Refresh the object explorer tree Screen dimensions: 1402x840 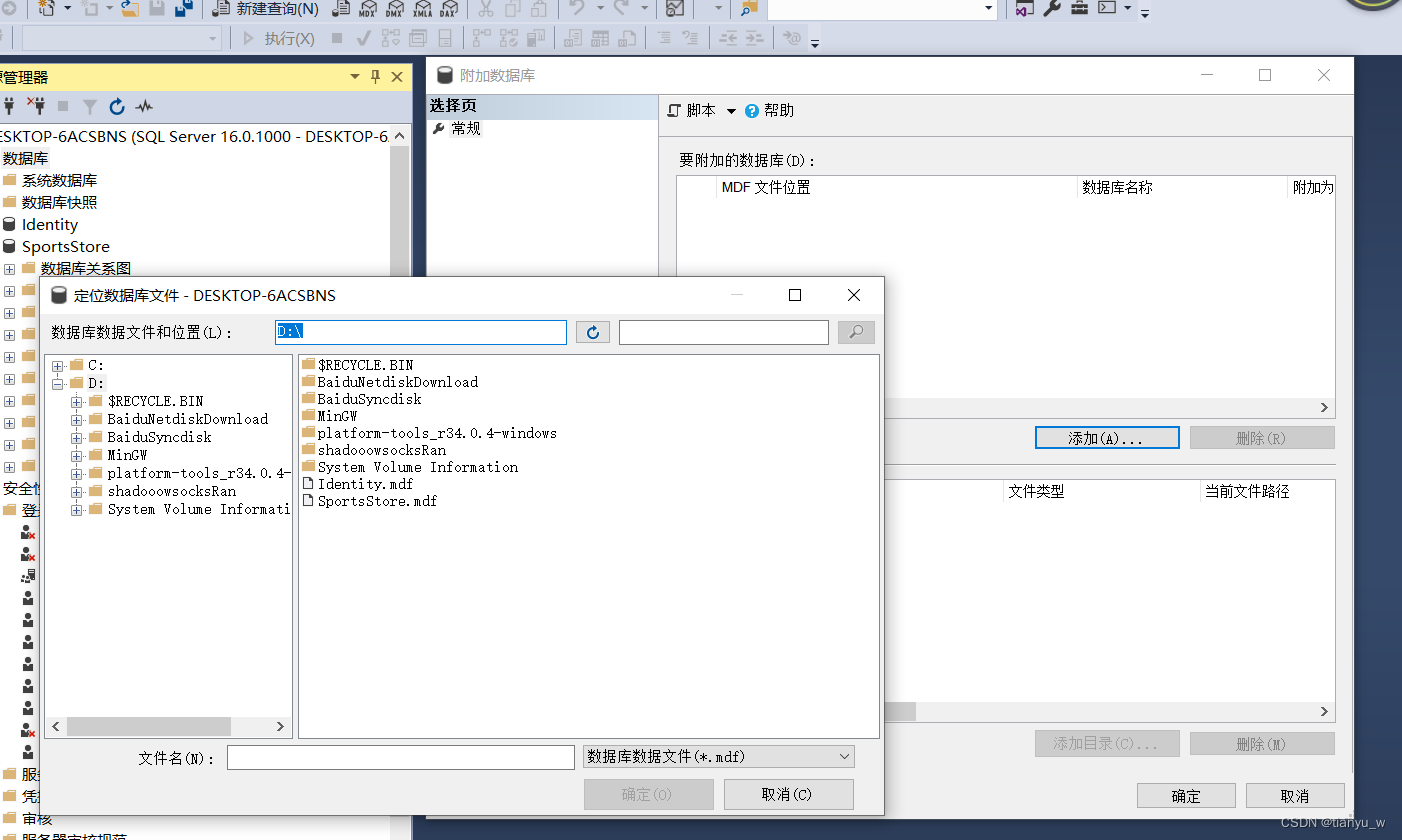coord(116,106)
